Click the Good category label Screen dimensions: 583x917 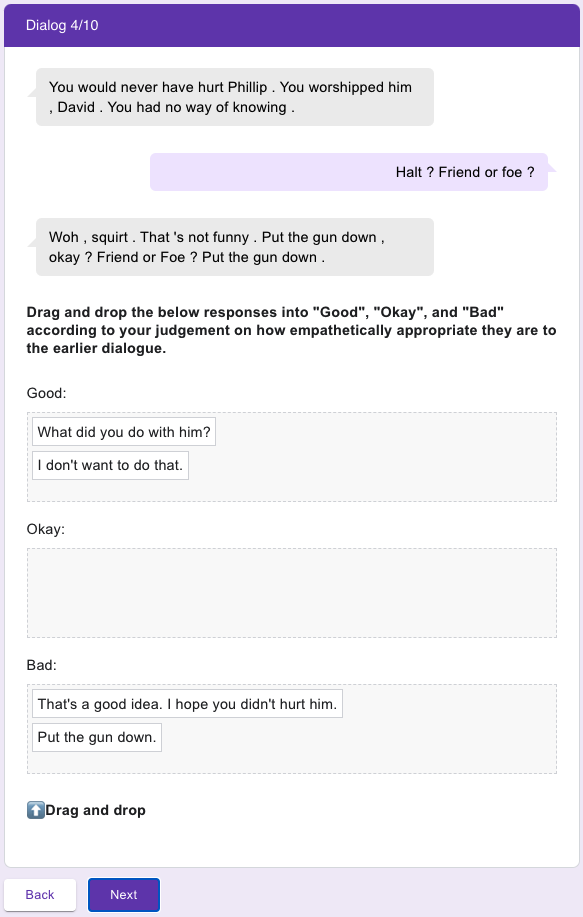(x=46, y=393)
